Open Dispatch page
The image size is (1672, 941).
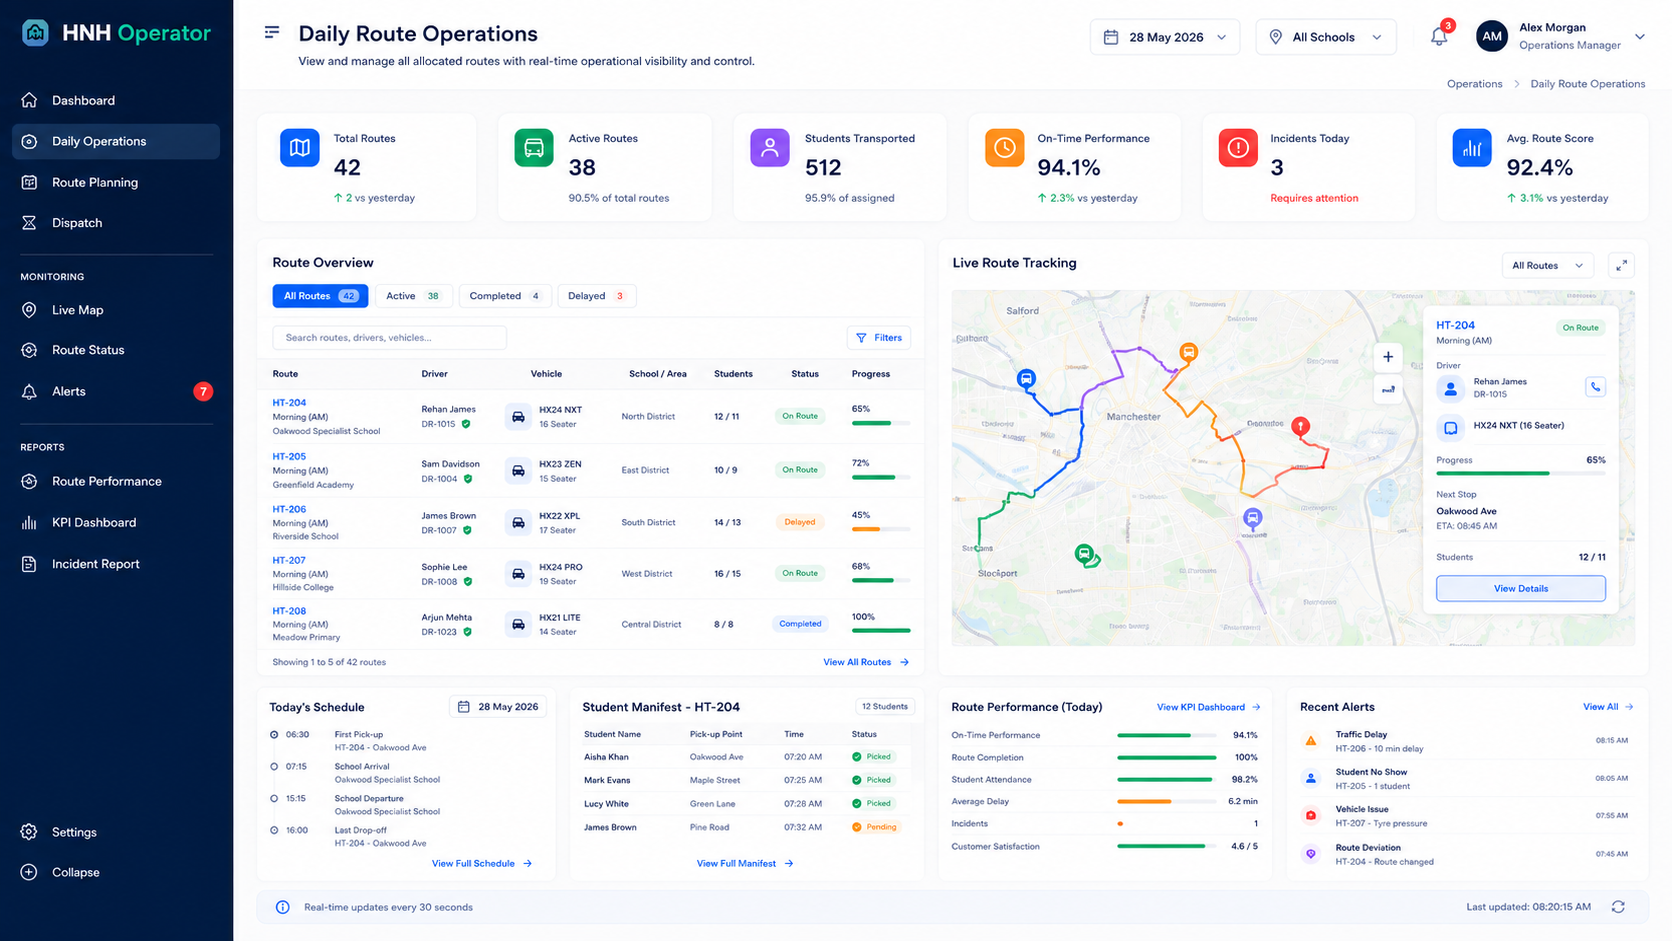[x=77, y=223]
